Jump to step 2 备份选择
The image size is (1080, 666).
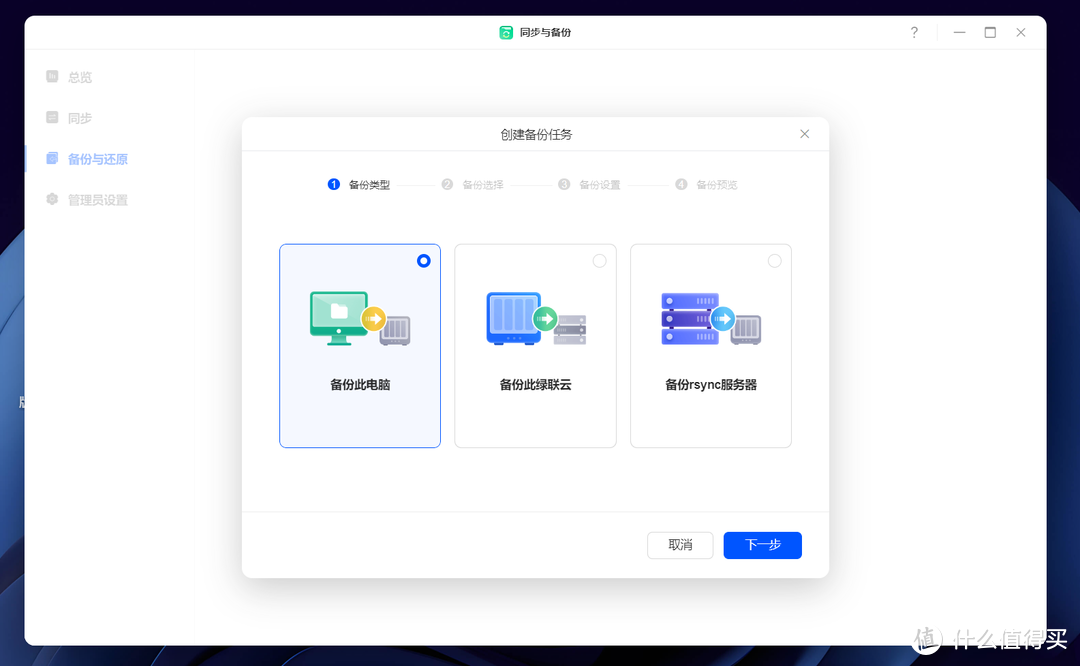pos(474,184)
